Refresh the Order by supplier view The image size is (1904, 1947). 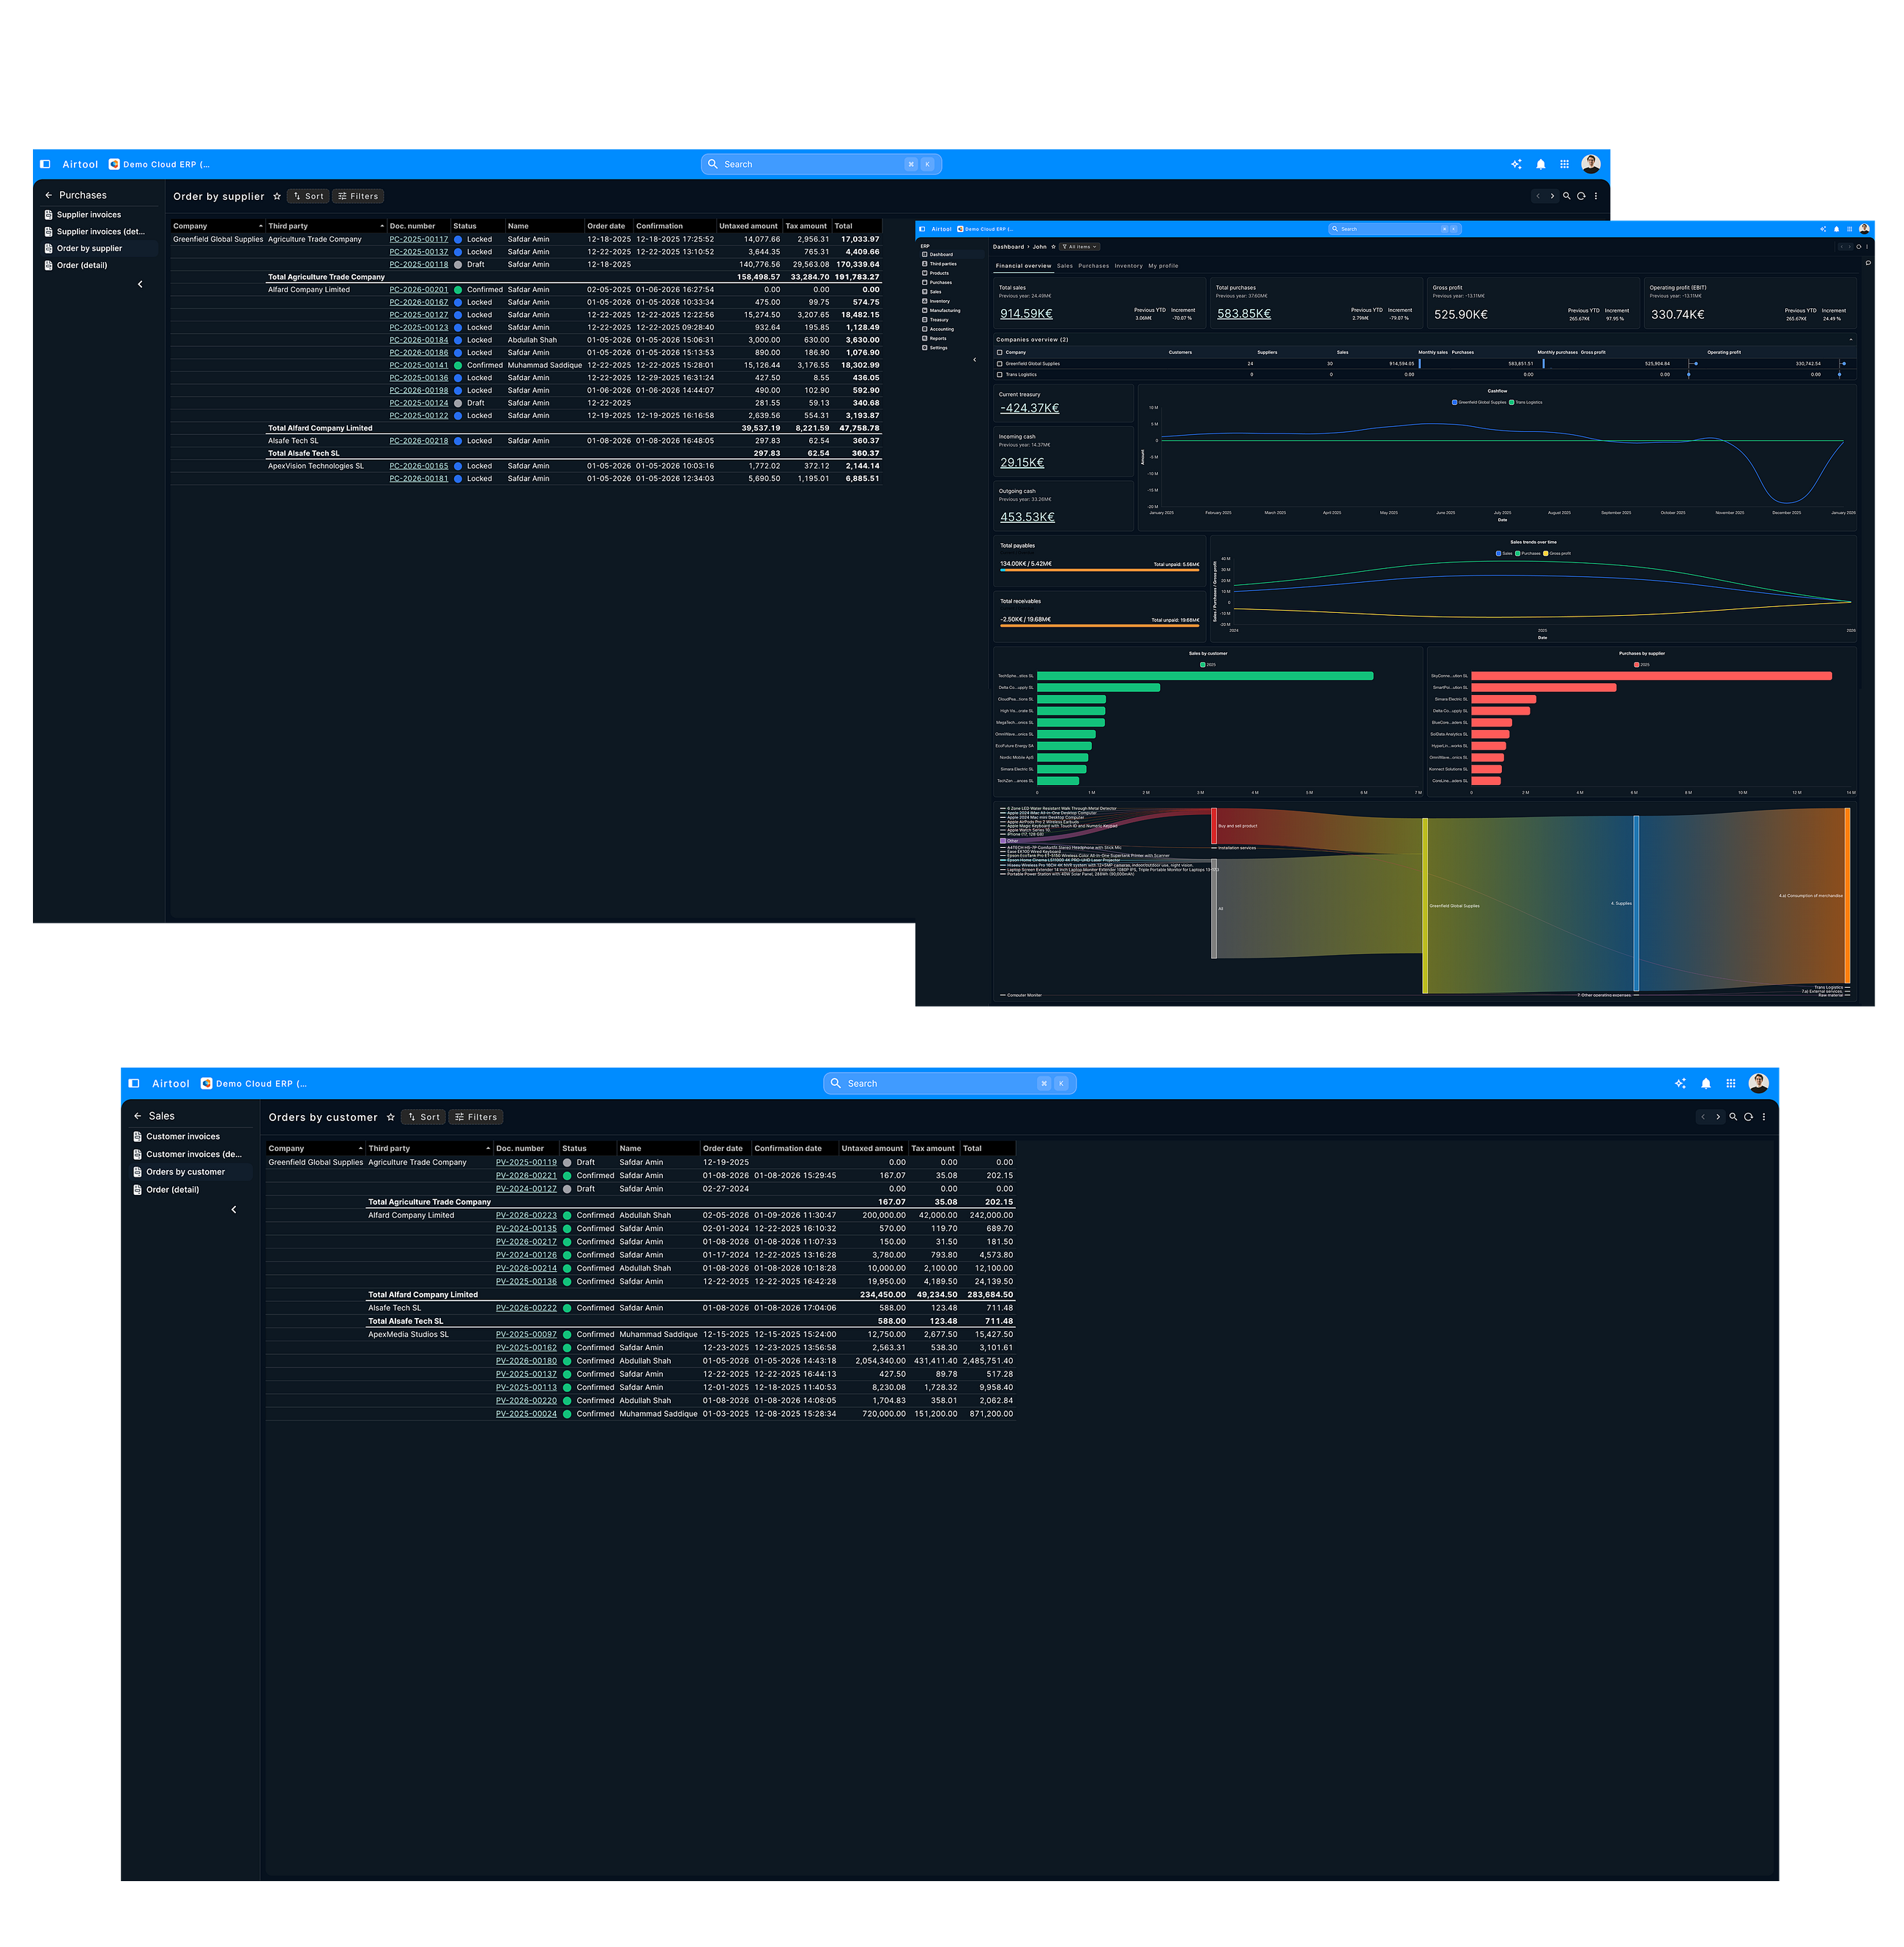[1581, 196]
